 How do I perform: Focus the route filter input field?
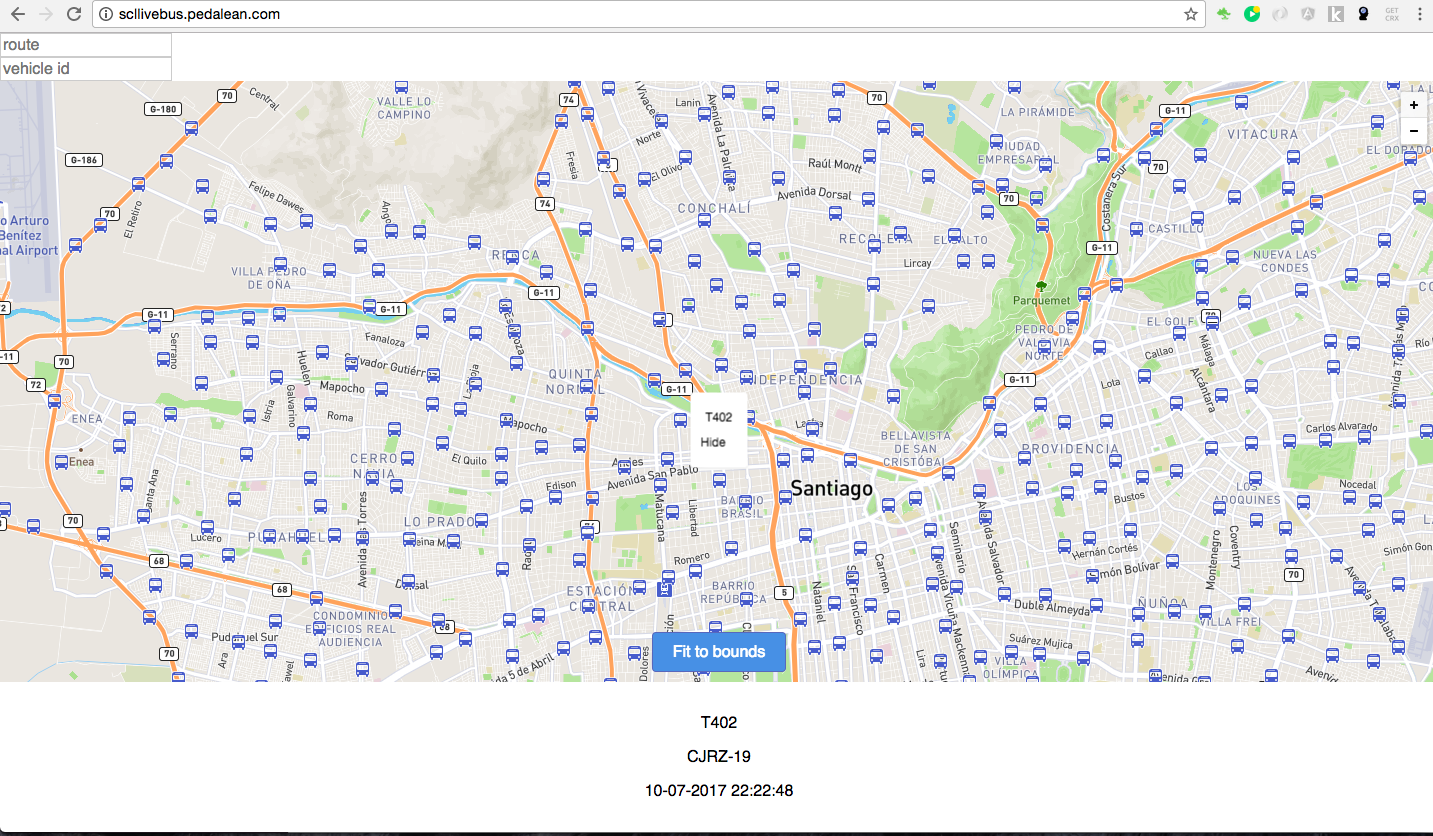tap(86, 45)
